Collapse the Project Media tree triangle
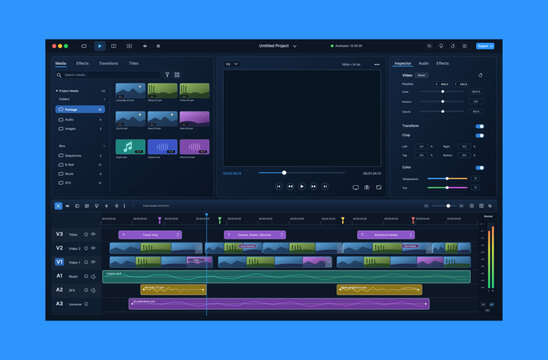 pyautogui.click(x=57, y=91)
